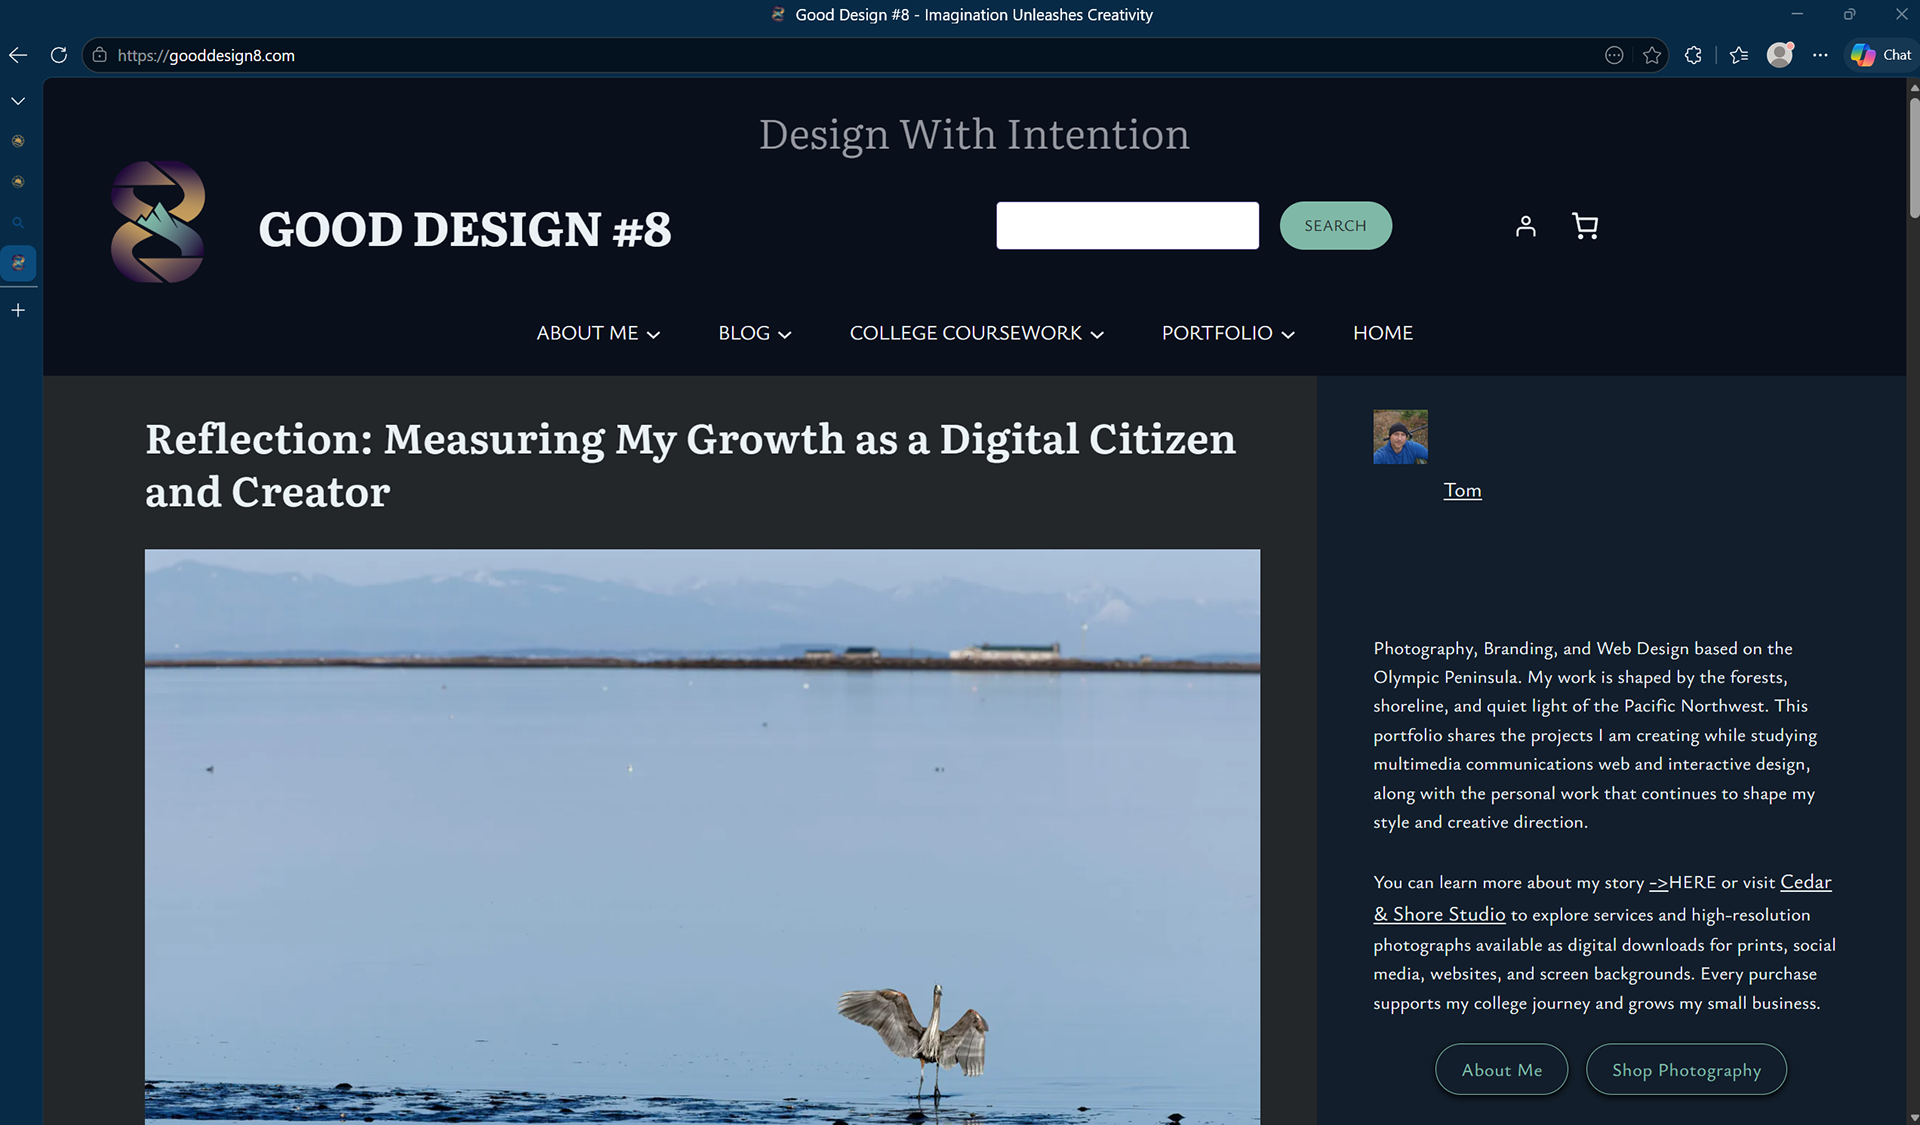Open the shopping cart
Viewport: 1920px width, 1125px height.
coord(1585,226)
